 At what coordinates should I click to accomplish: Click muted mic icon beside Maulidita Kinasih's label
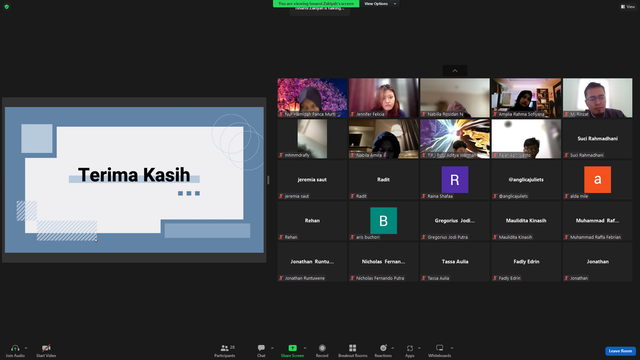pyautogui.click(x=495, y=237)
